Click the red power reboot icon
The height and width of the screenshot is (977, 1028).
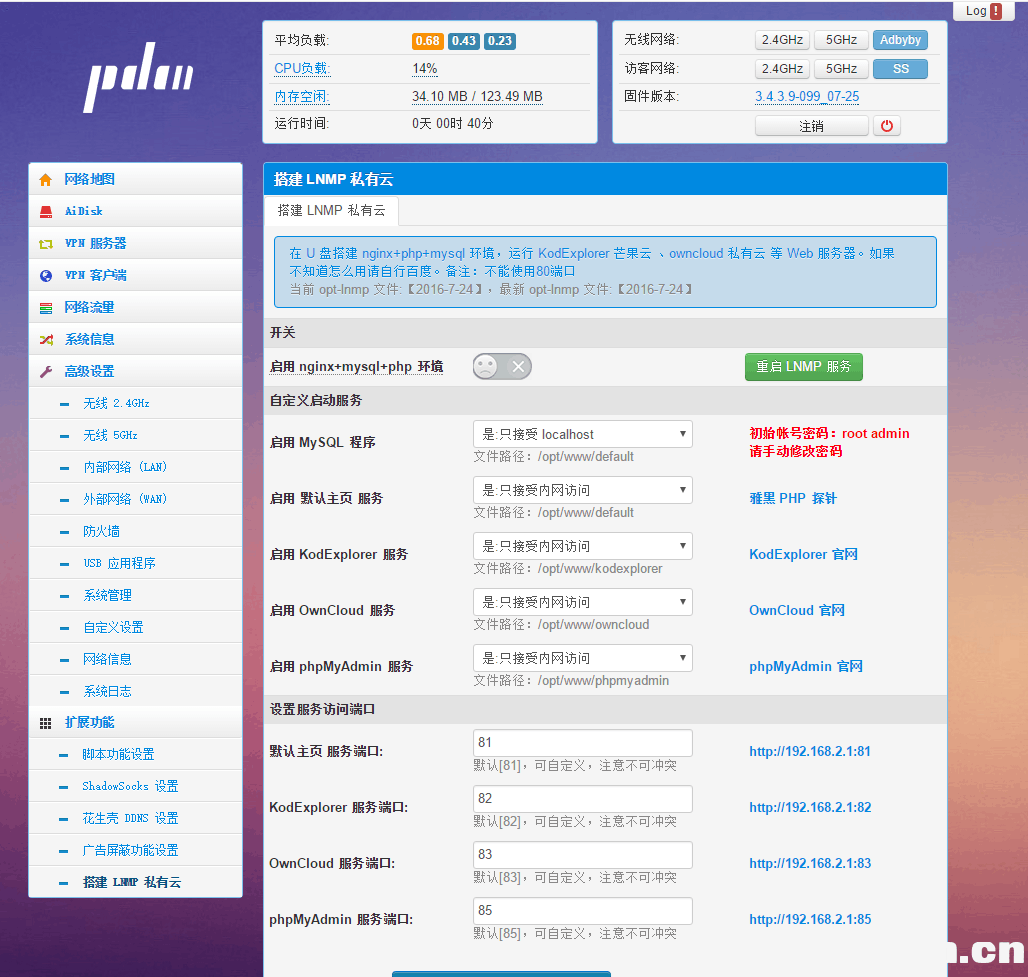pos(886,126)
